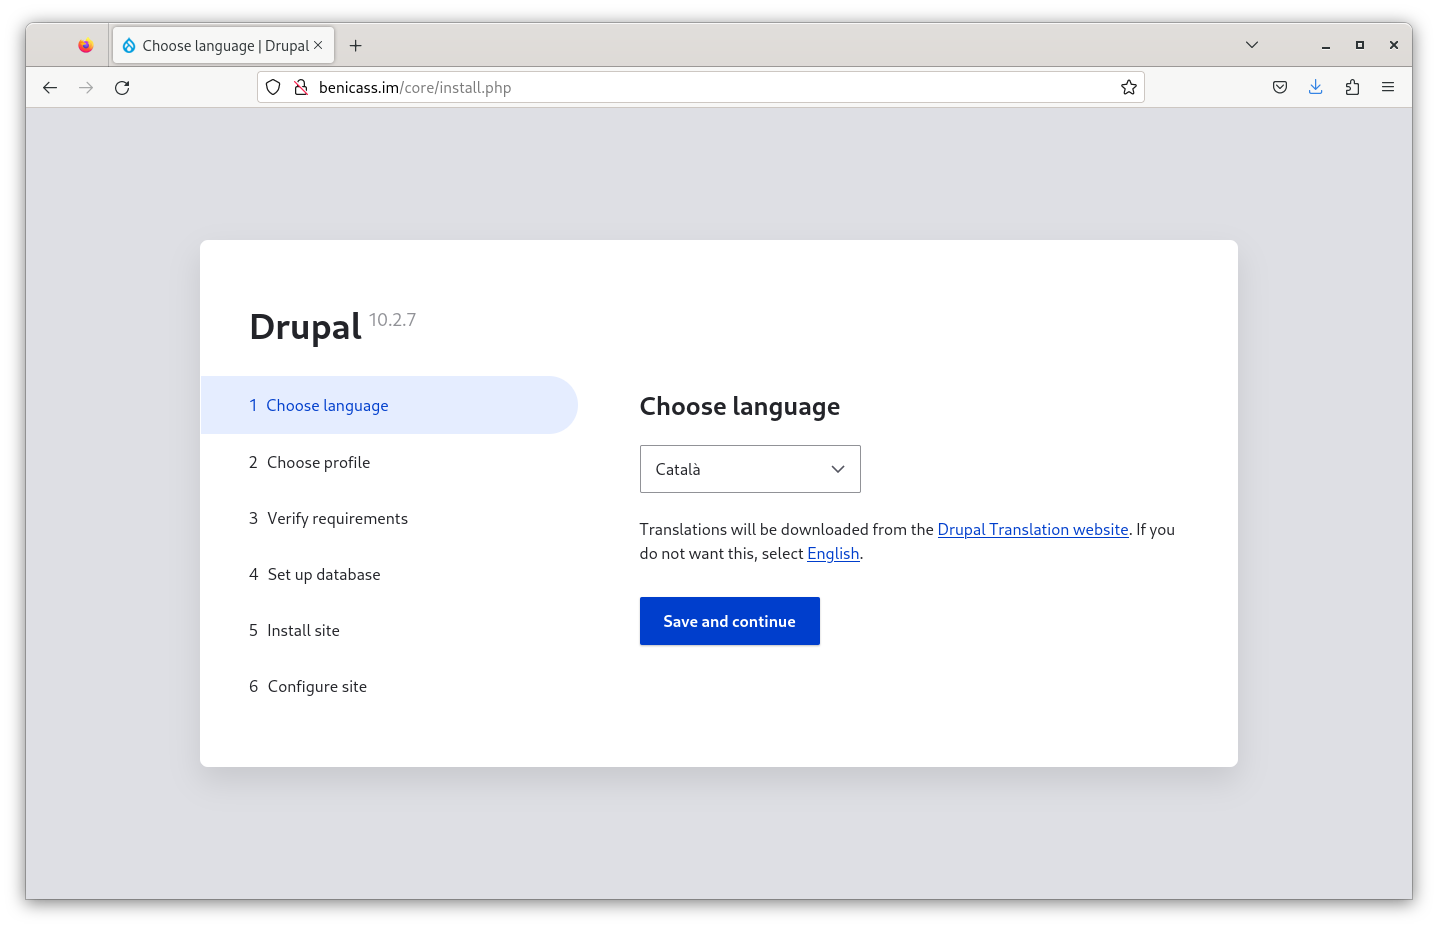This screenshot has width=1438, height=928.
Task: Select step 5 Install site
Action: click(294, 630)
